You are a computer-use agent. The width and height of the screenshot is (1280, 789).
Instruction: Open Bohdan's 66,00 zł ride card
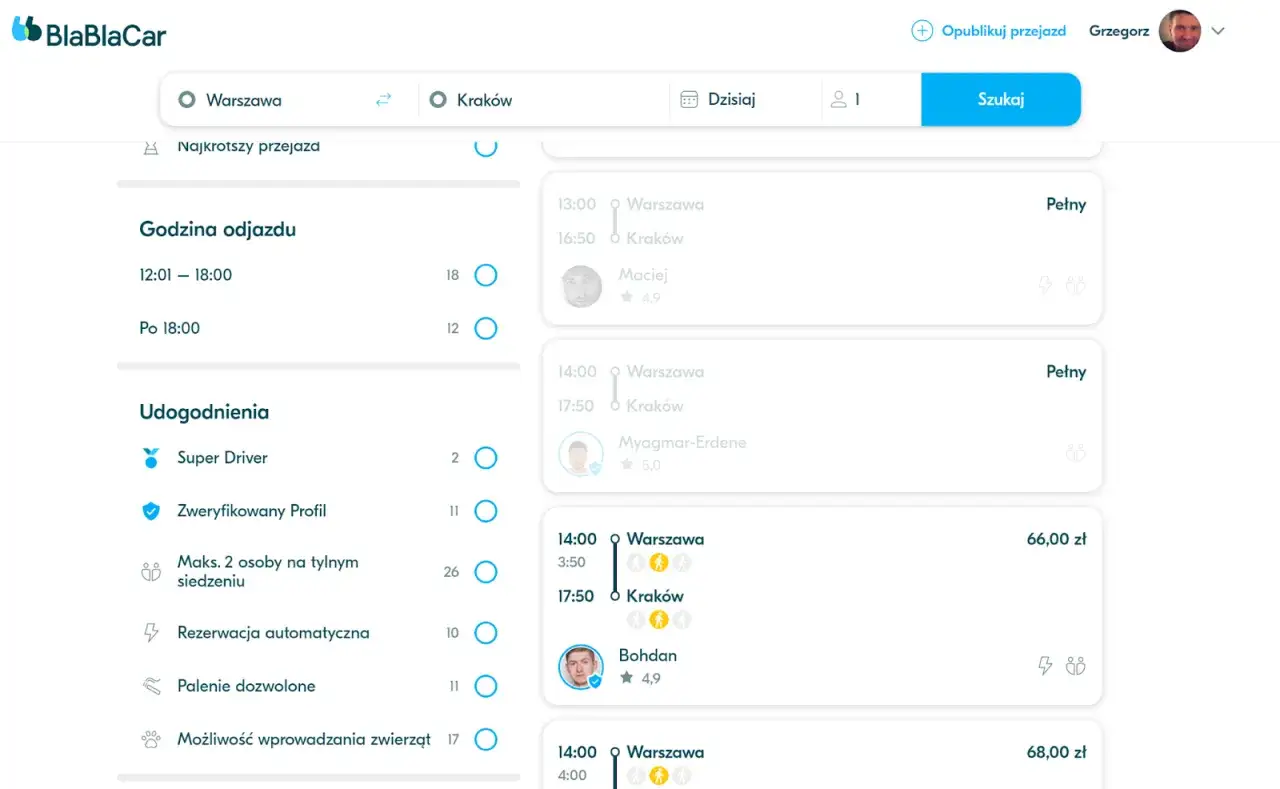pyautogui.click(x=822, y=605)
